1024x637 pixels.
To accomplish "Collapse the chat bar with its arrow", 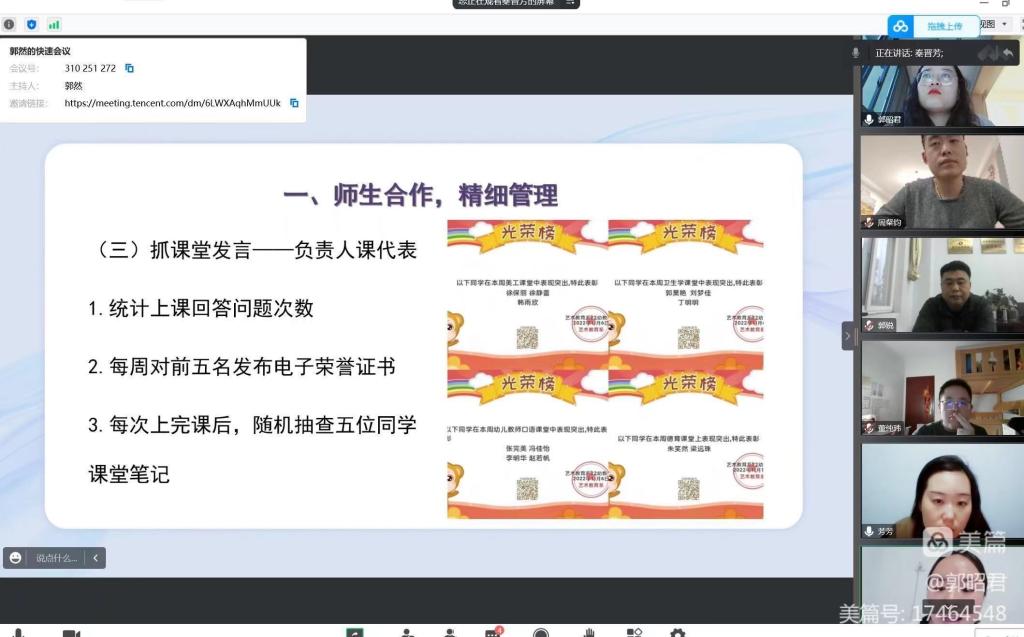I will [x=95, y=558].
